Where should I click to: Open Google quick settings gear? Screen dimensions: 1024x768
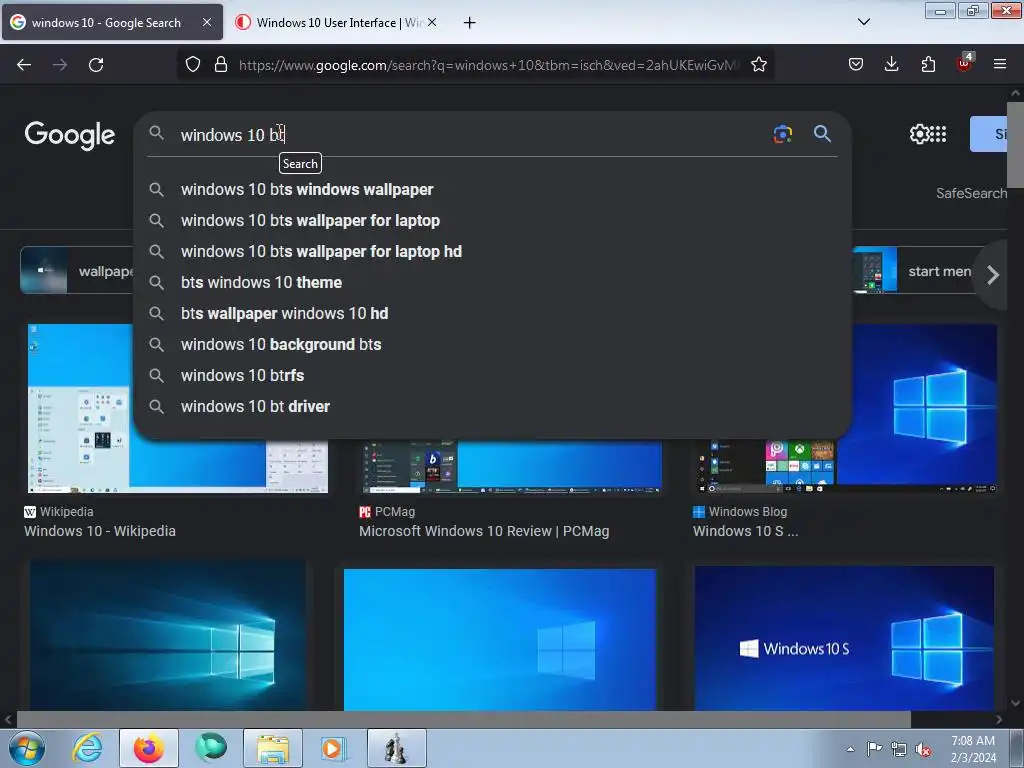(x=919, y=134)
